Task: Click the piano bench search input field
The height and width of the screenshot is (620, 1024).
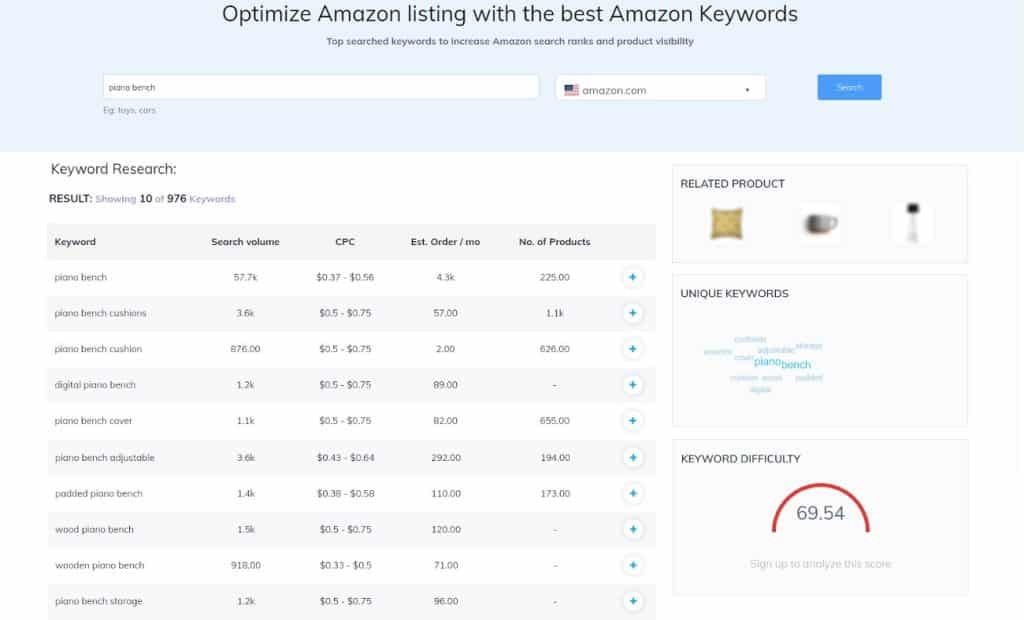Action: tap(320, 87)
